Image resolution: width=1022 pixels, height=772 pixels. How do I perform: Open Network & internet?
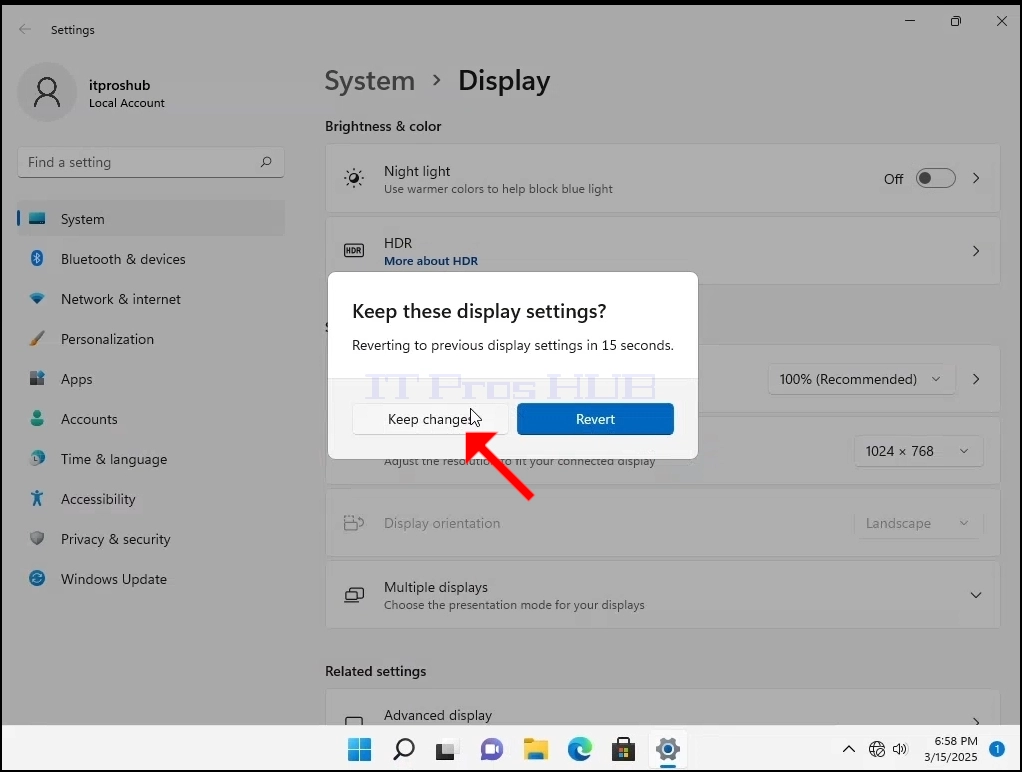pyautogui.click(x=151, y=299)
